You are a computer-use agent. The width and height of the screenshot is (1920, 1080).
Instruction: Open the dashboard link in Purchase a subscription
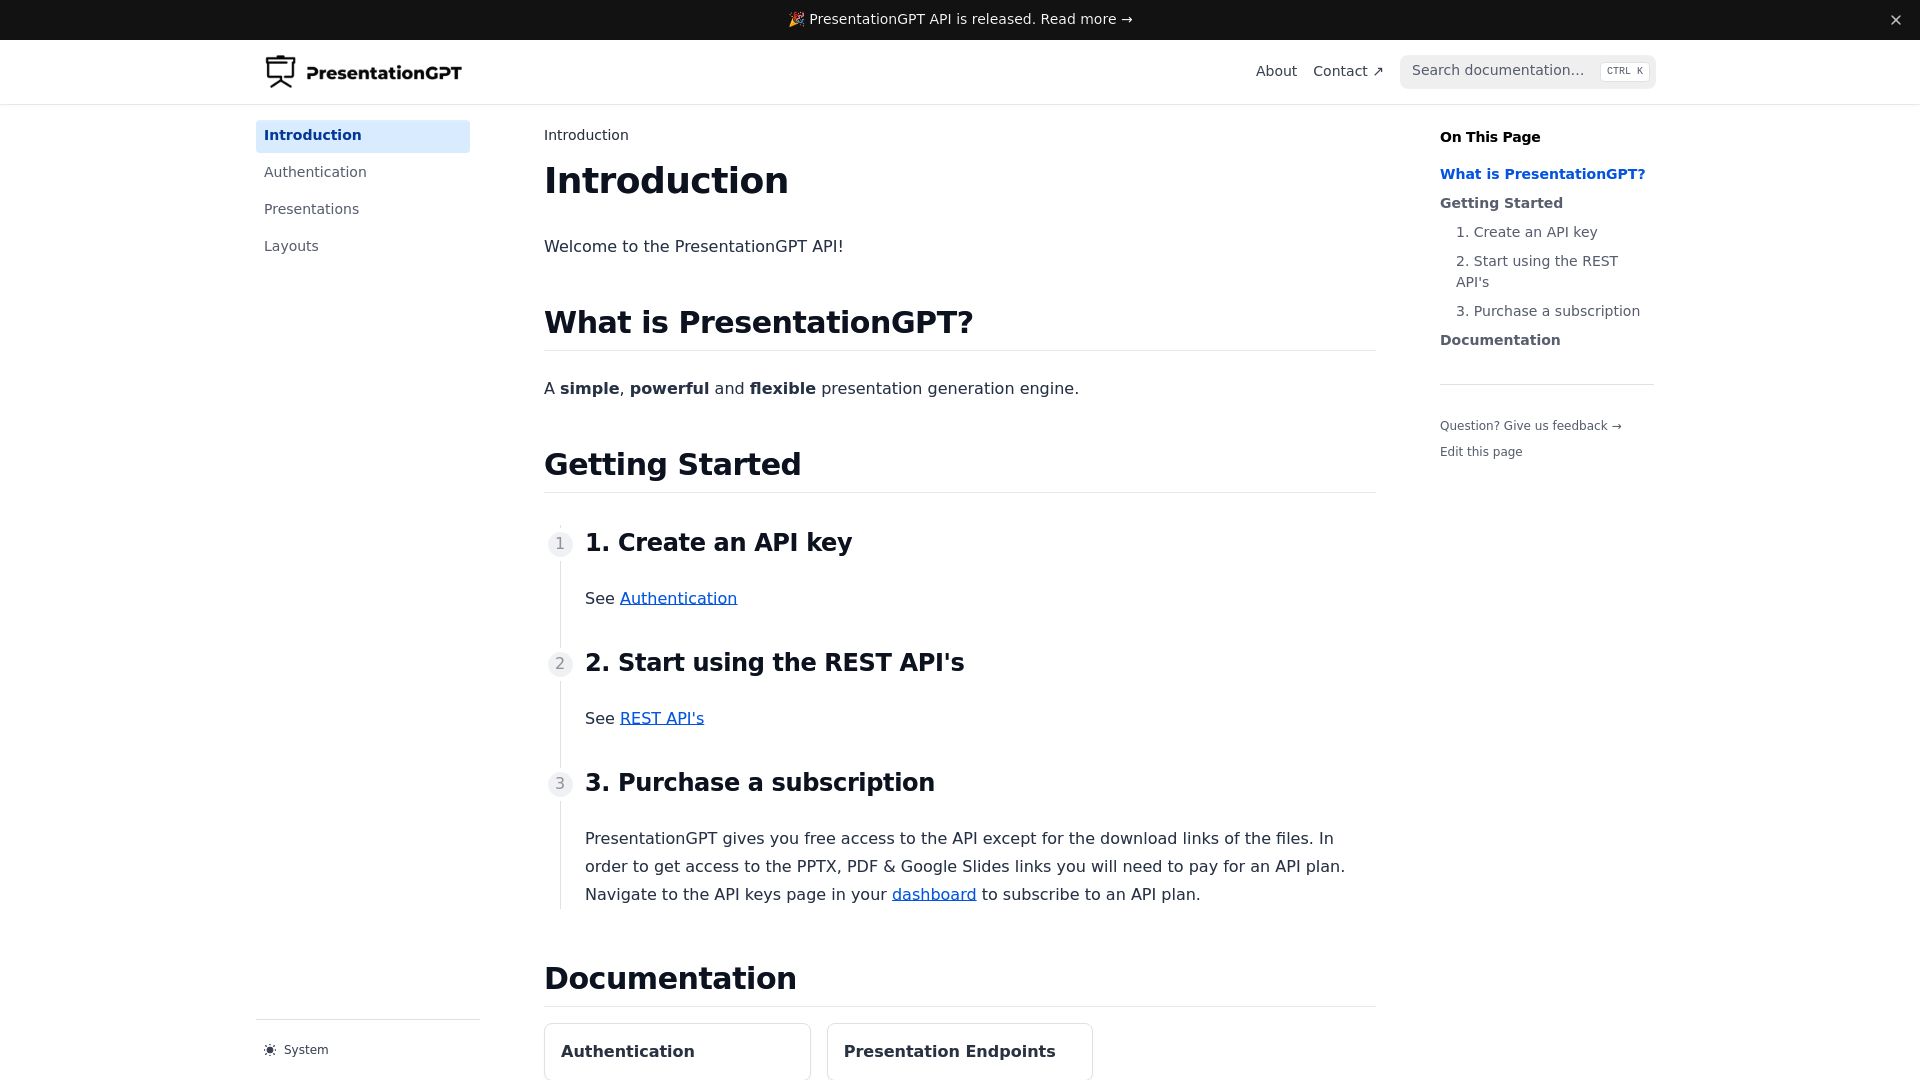933,894
